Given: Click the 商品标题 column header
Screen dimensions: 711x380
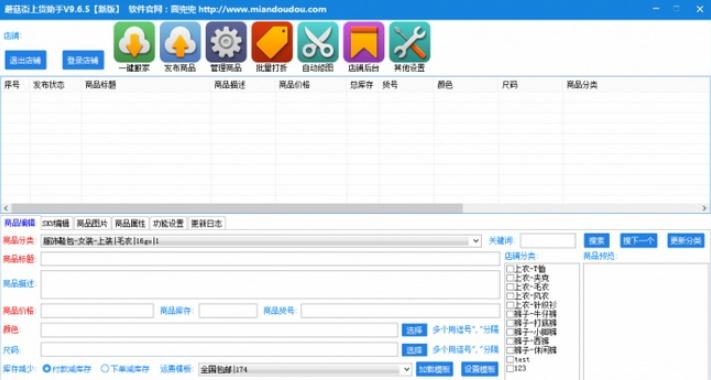Looking at the screenshot, I should (146, 85).
